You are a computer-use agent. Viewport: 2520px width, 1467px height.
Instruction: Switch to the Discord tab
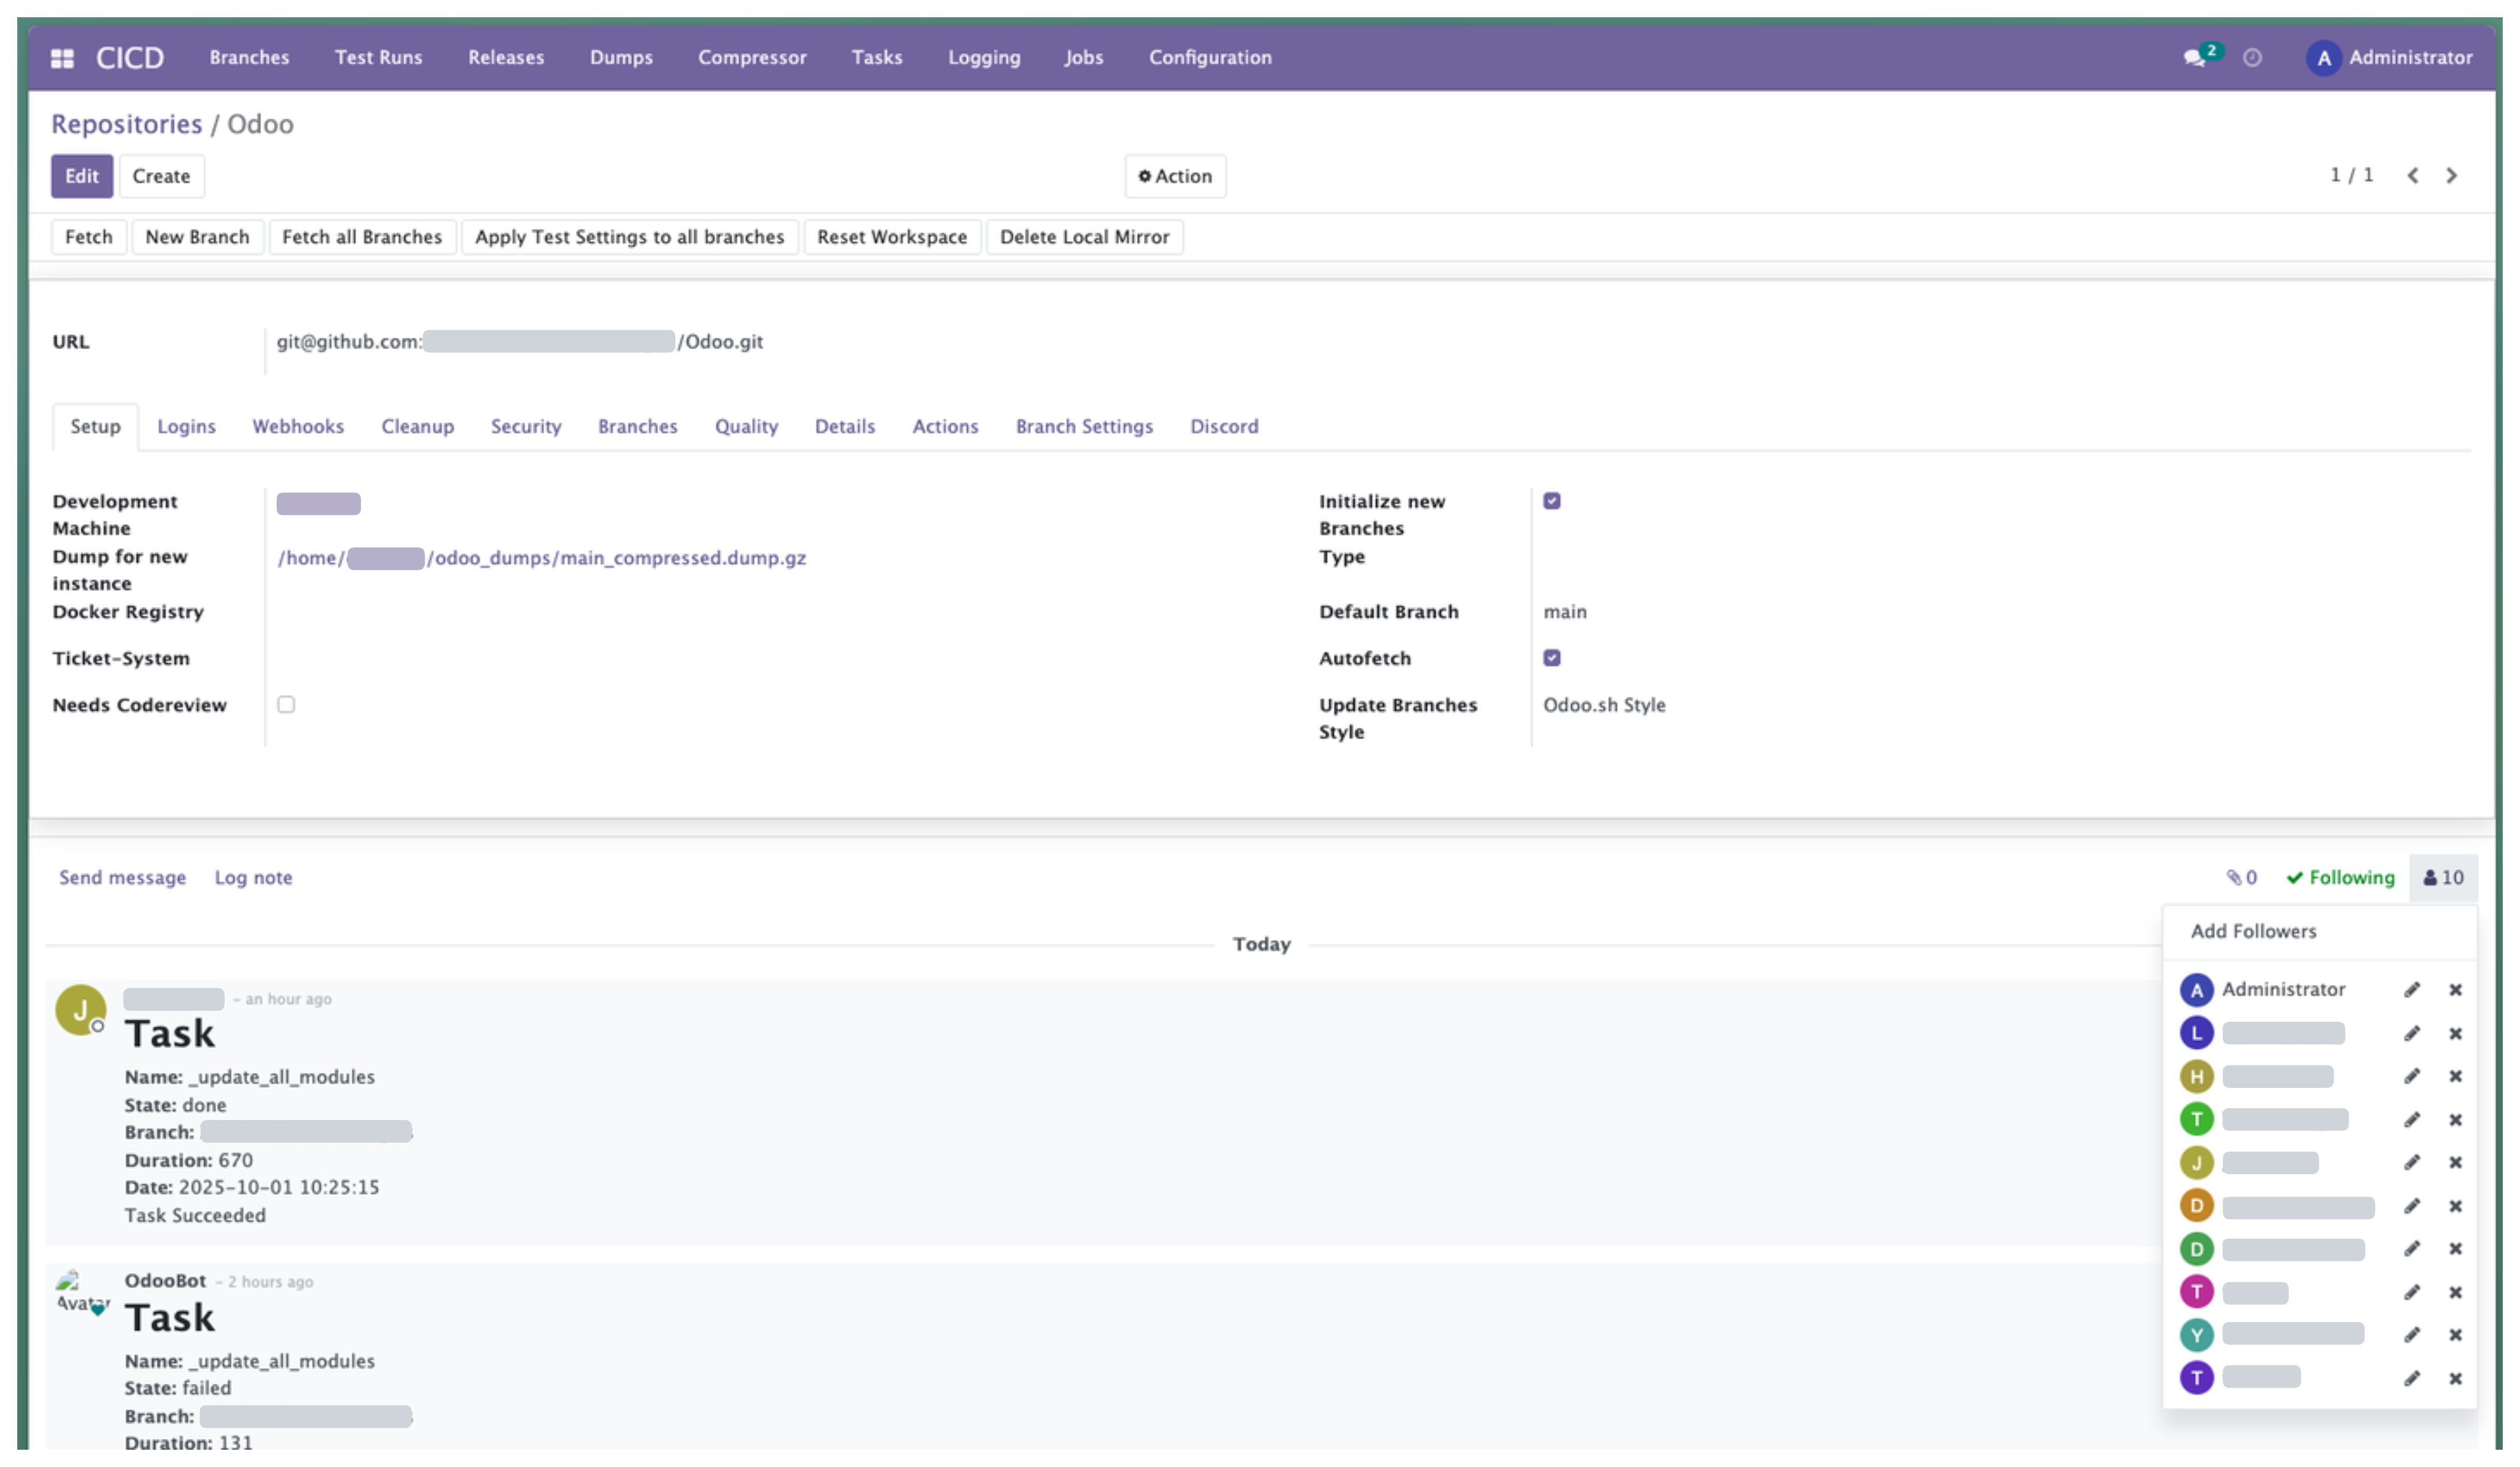(1224, 427)
